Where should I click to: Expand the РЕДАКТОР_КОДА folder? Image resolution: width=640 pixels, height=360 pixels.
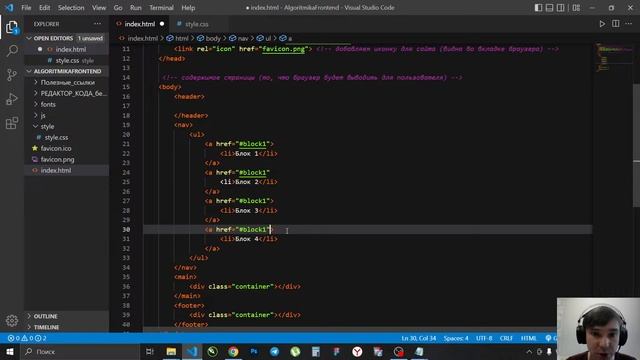[x=67, y=93]
